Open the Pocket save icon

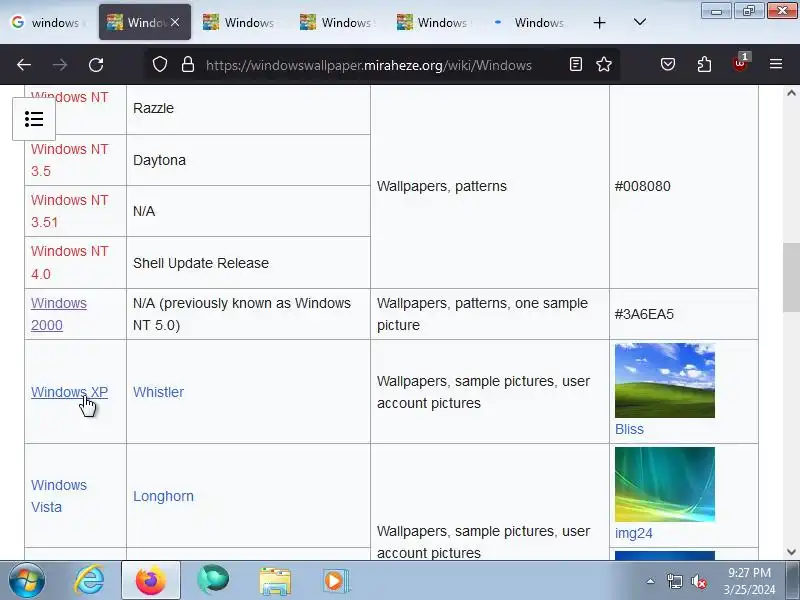668,64
